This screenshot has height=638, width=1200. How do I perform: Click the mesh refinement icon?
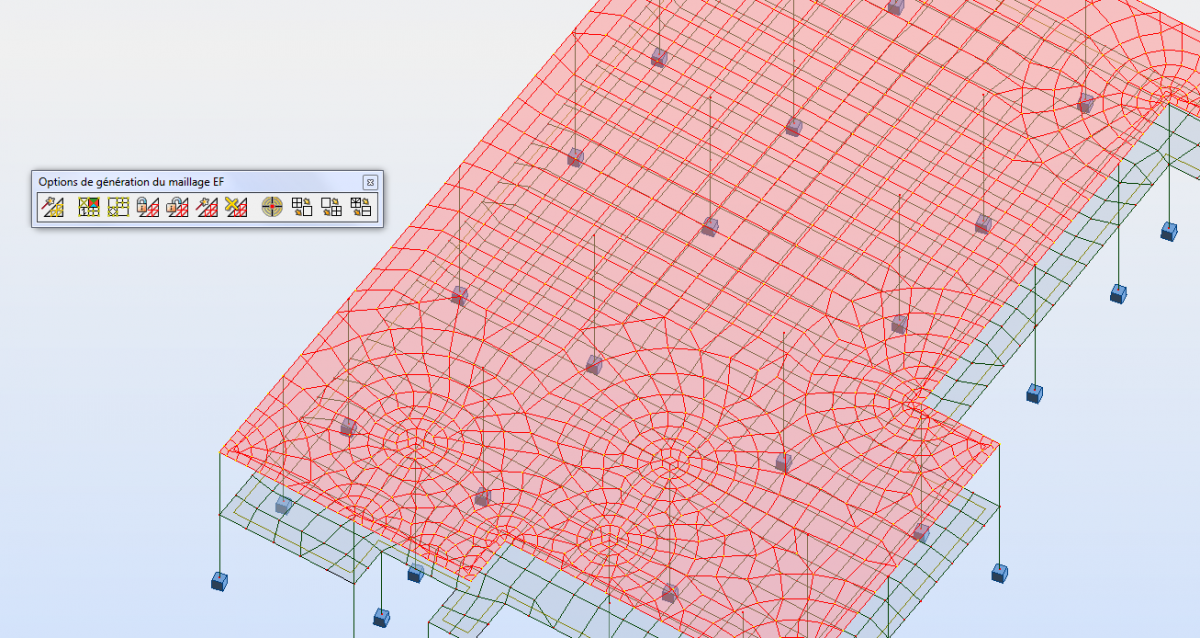click(331, 207)
